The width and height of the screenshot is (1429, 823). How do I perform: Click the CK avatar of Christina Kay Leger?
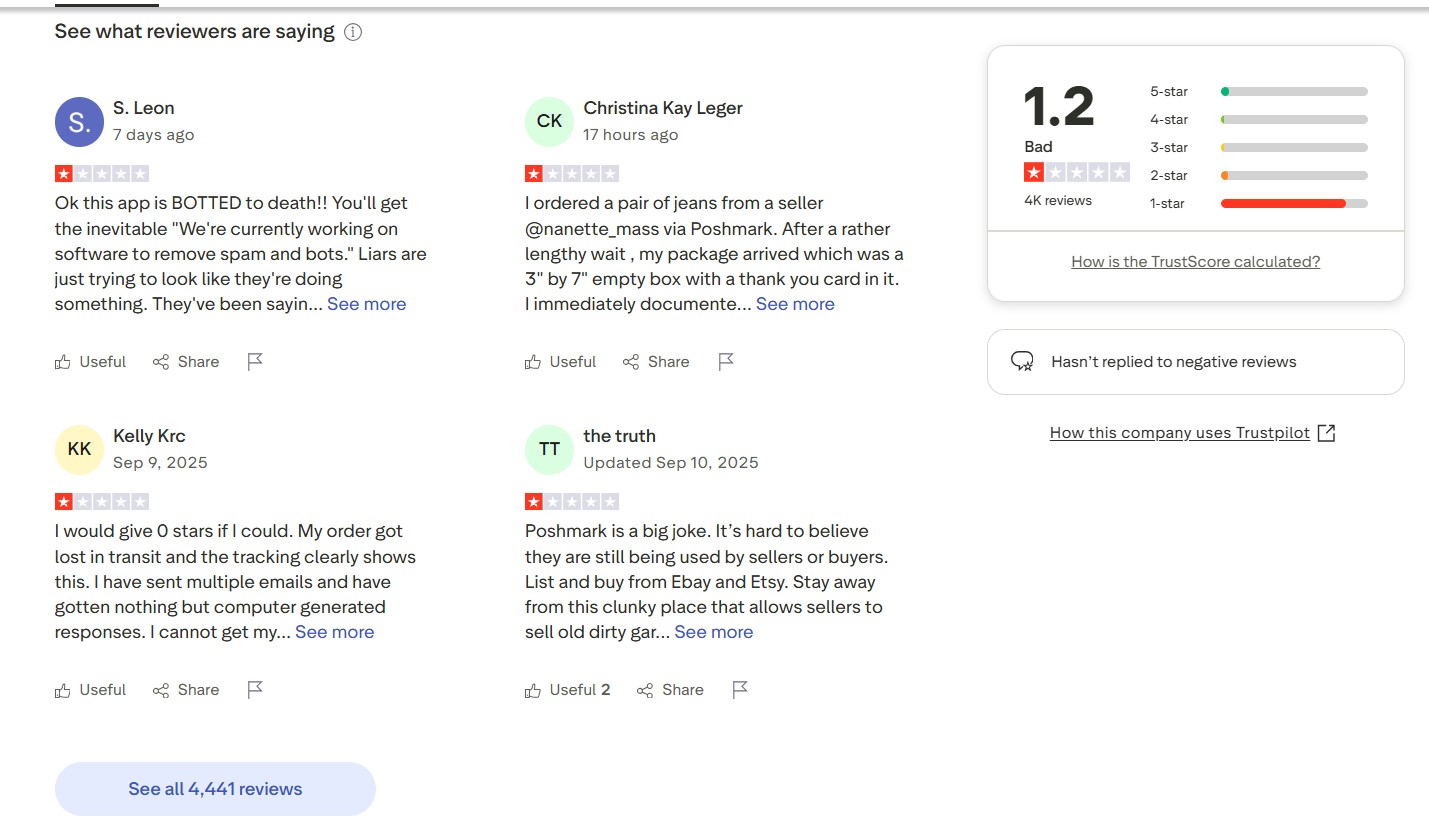click(549, 122)
